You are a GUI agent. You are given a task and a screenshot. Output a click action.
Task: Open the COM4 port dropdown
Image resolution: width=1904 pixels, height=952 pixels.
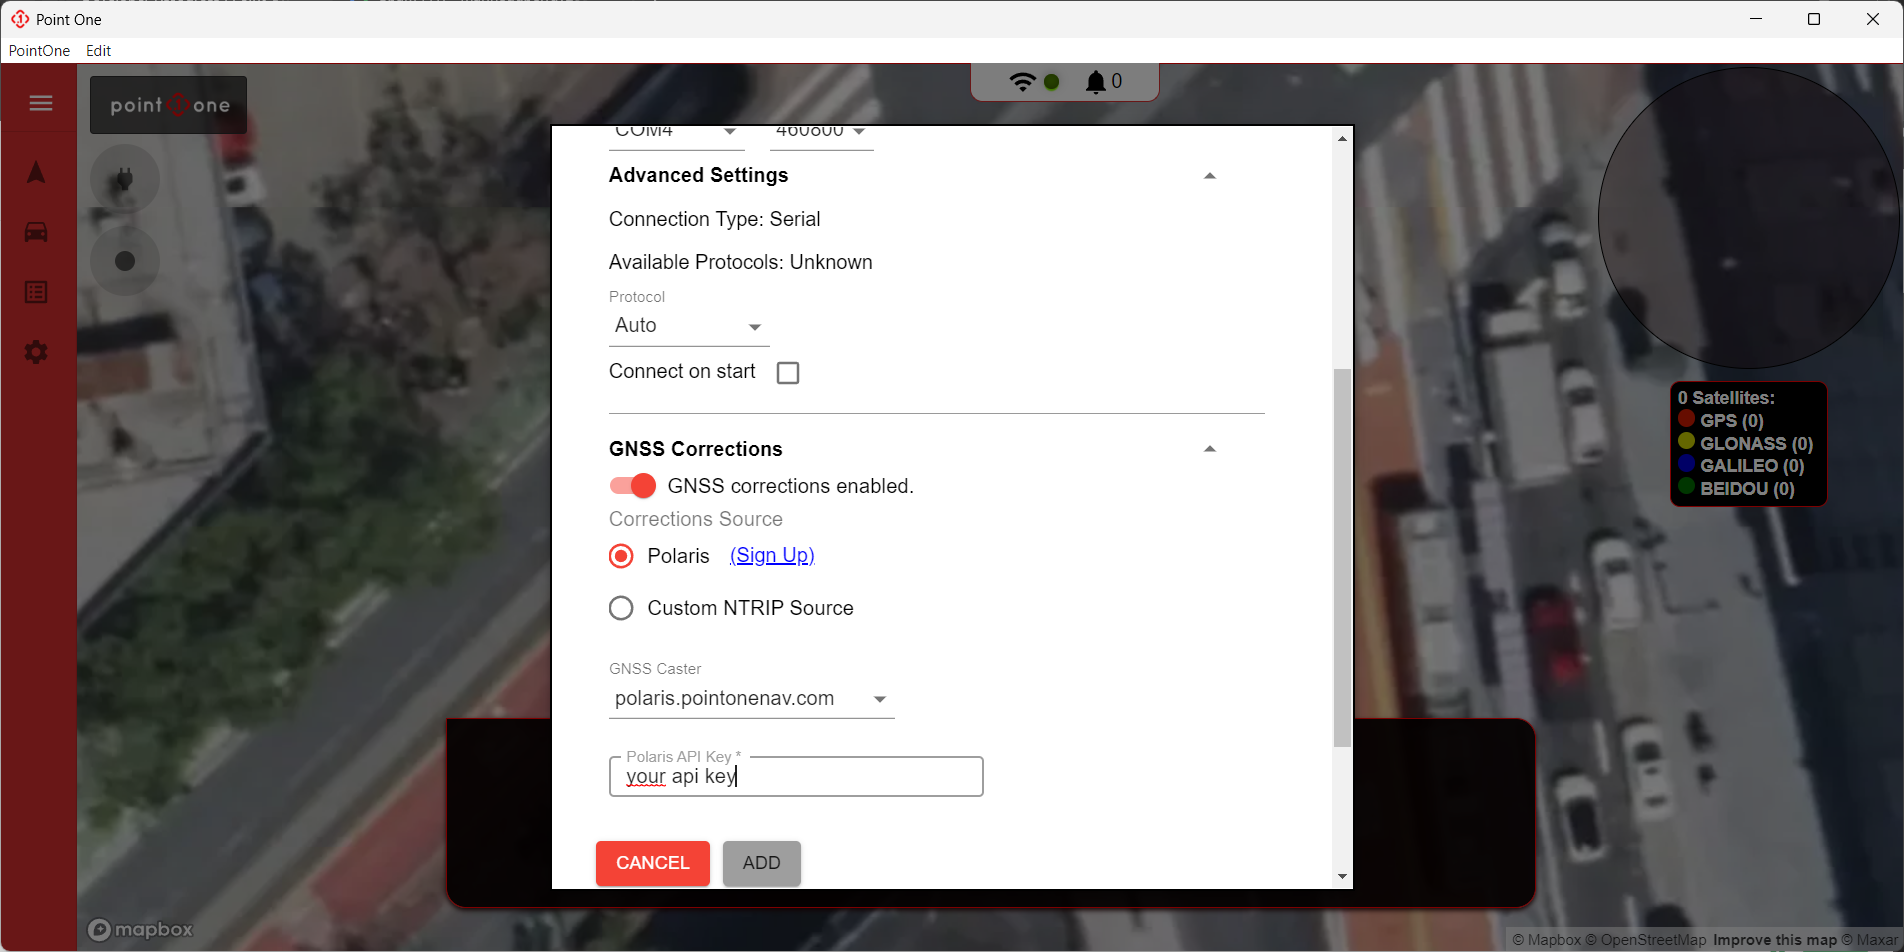[x=677, y=133]
